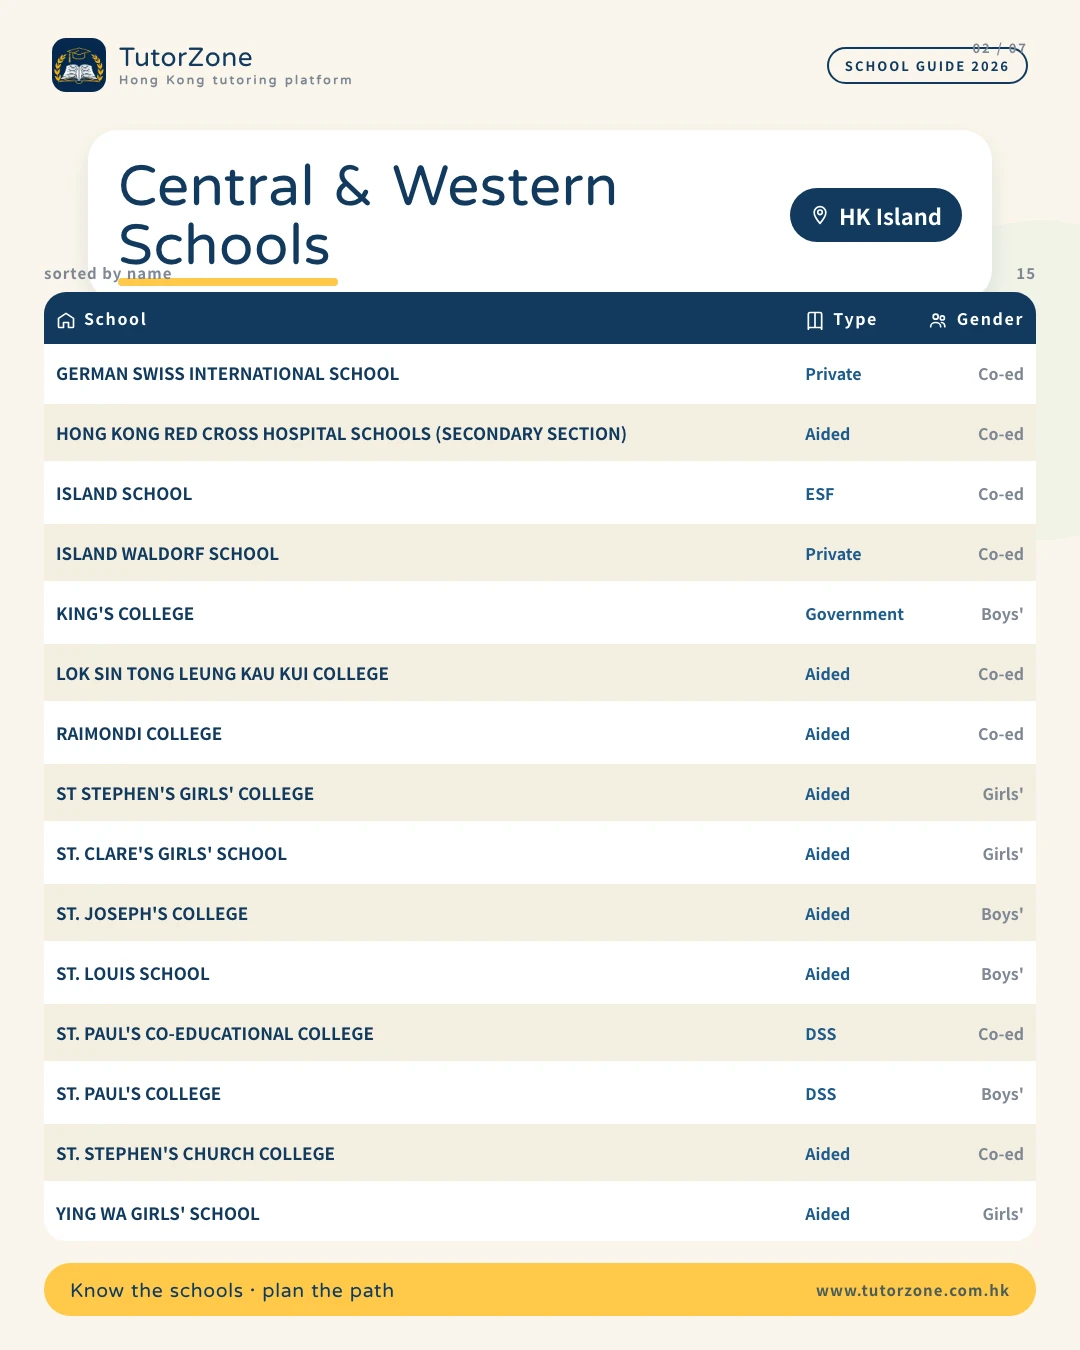Click the TutorZone book logo icon
1080x1350 pixels.
pos(79,65)
